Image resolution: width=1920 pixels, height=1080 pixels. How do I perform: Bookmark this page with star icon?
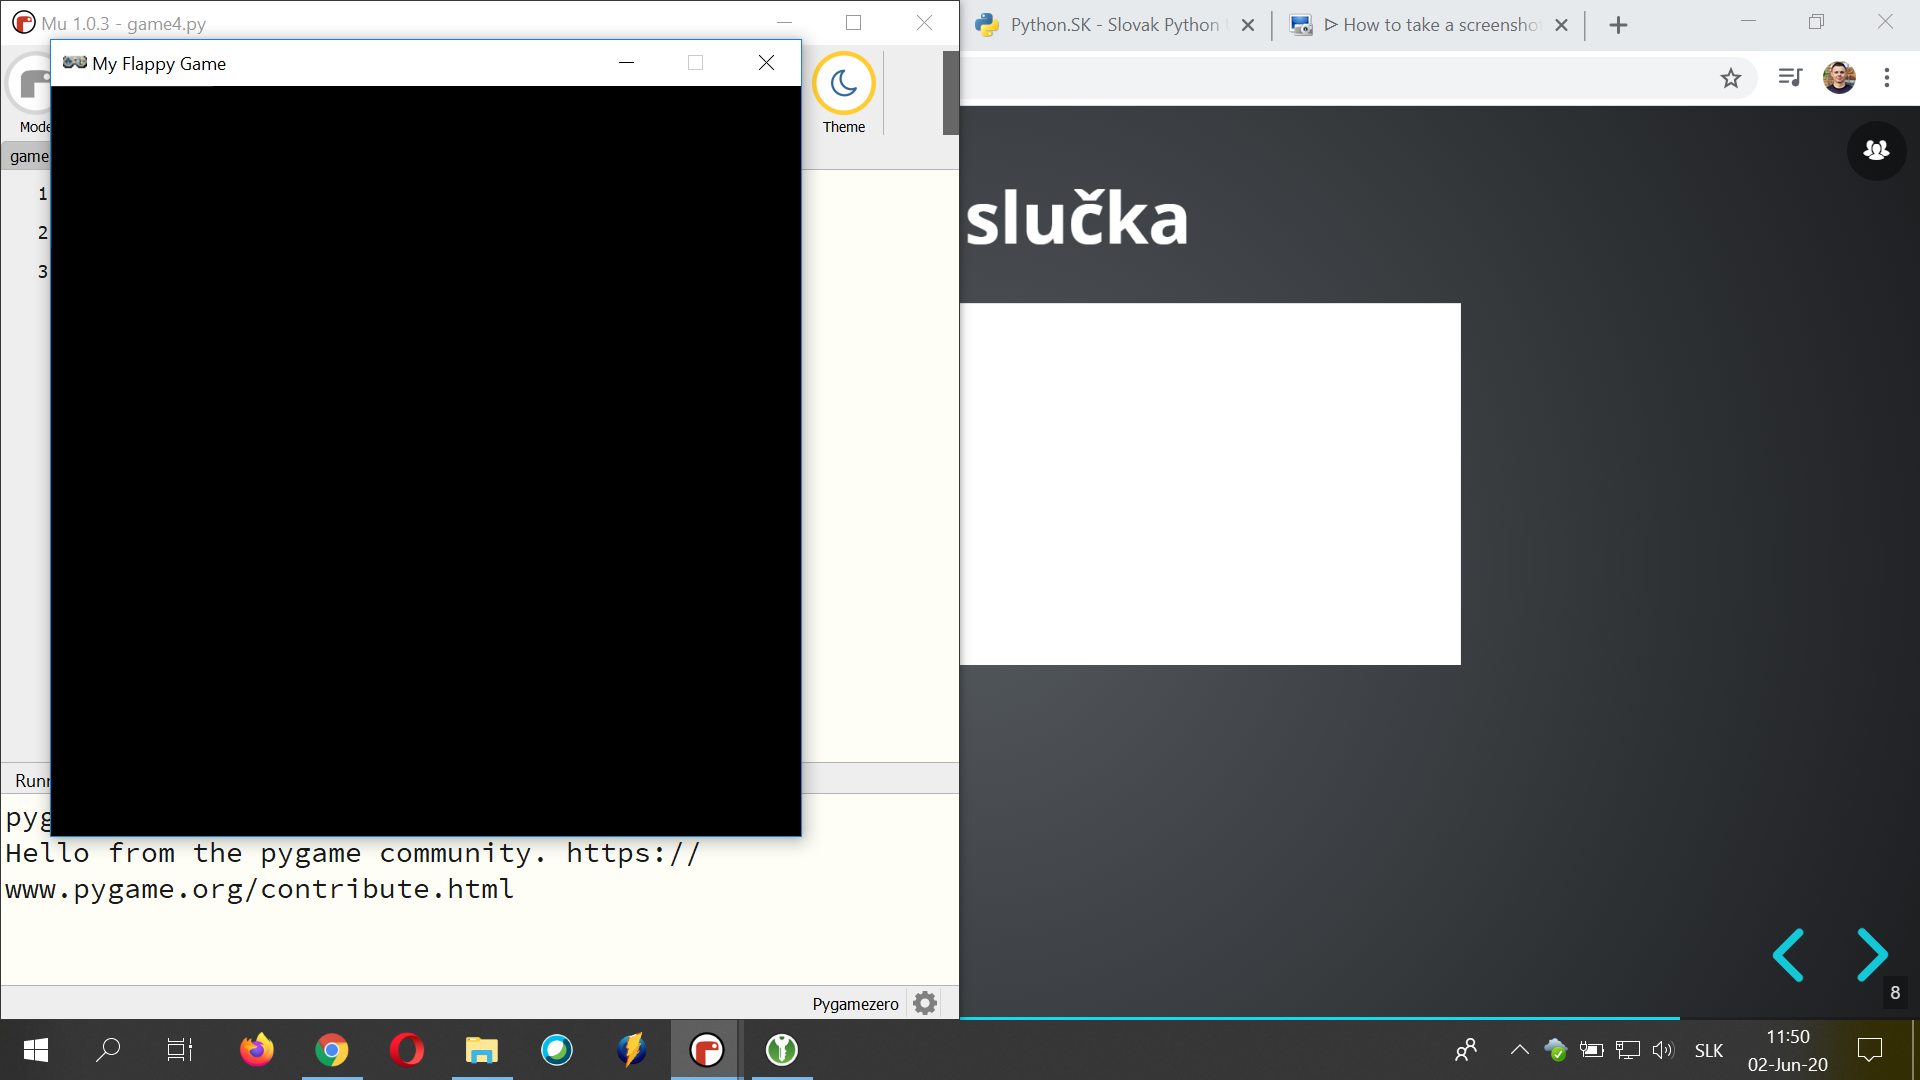[1731, 78]
